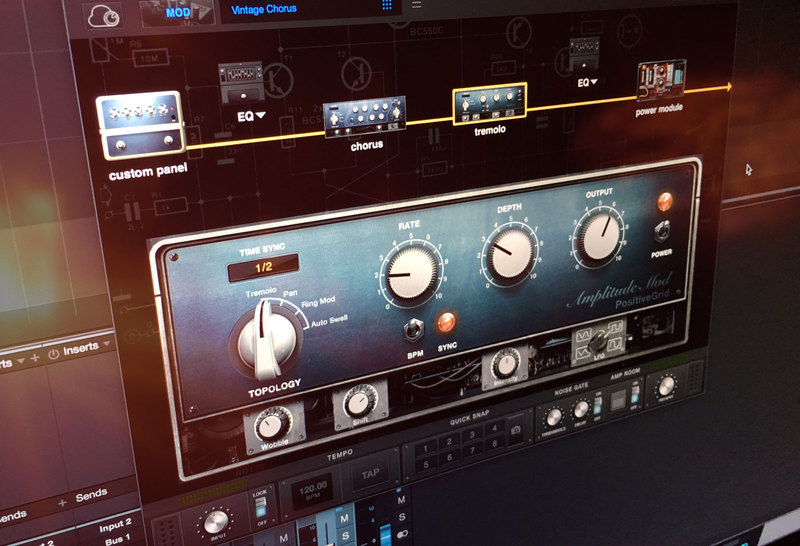This screenshot has height=546, width=800.
Task: Toggle the Amp Room on/off switch
Action: 635,394
